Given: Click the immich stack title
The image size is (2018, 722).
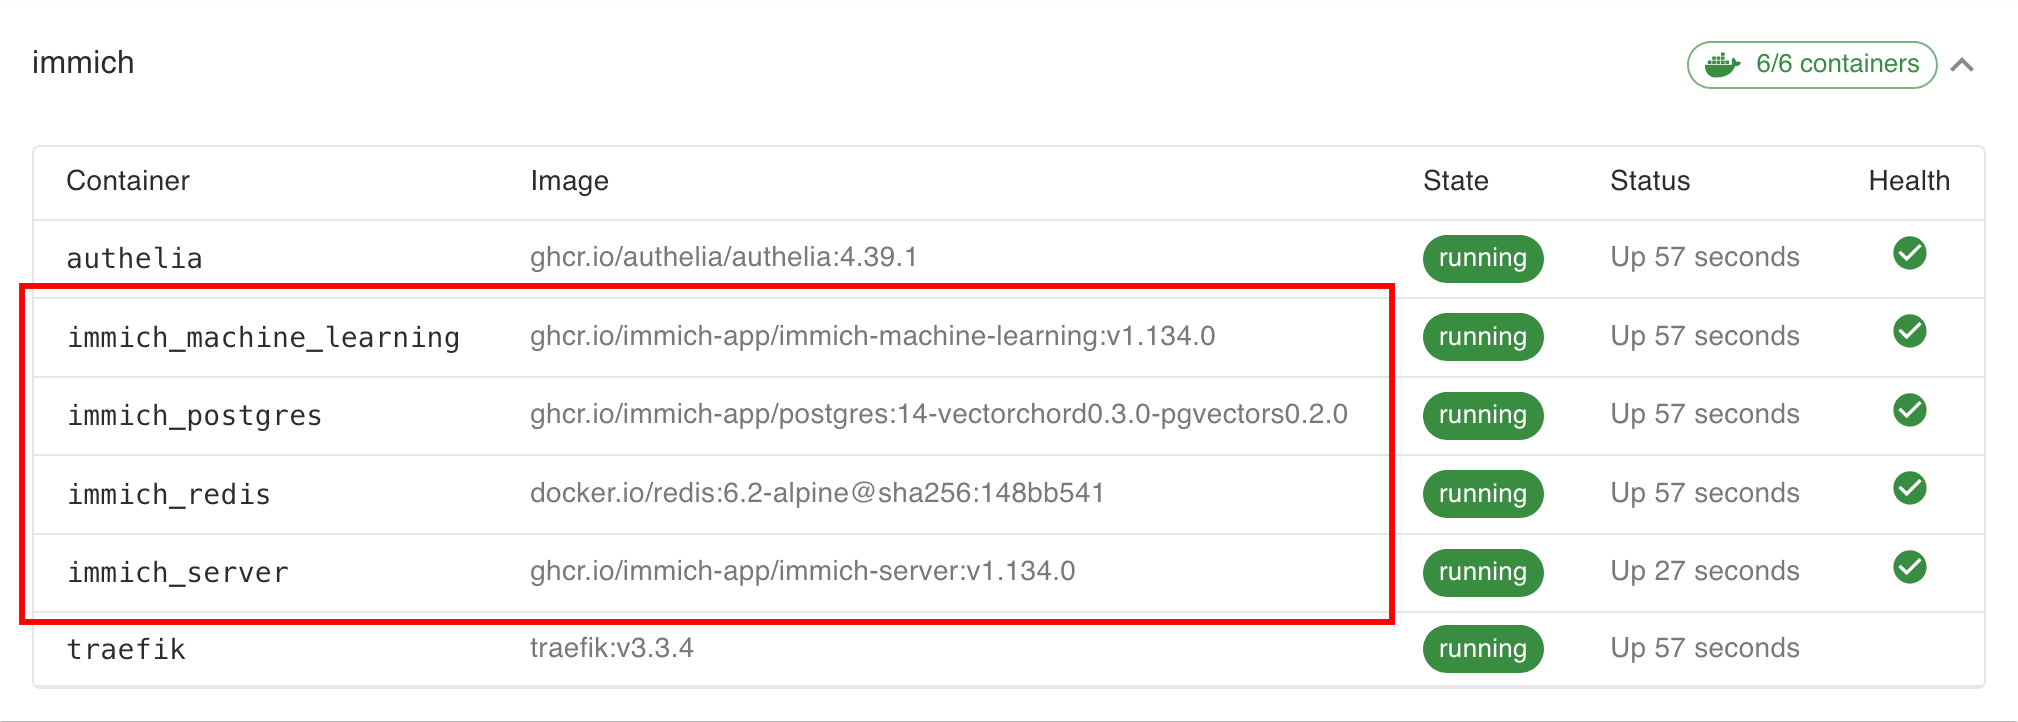Looking at the screenshot, I should [83, 63].
